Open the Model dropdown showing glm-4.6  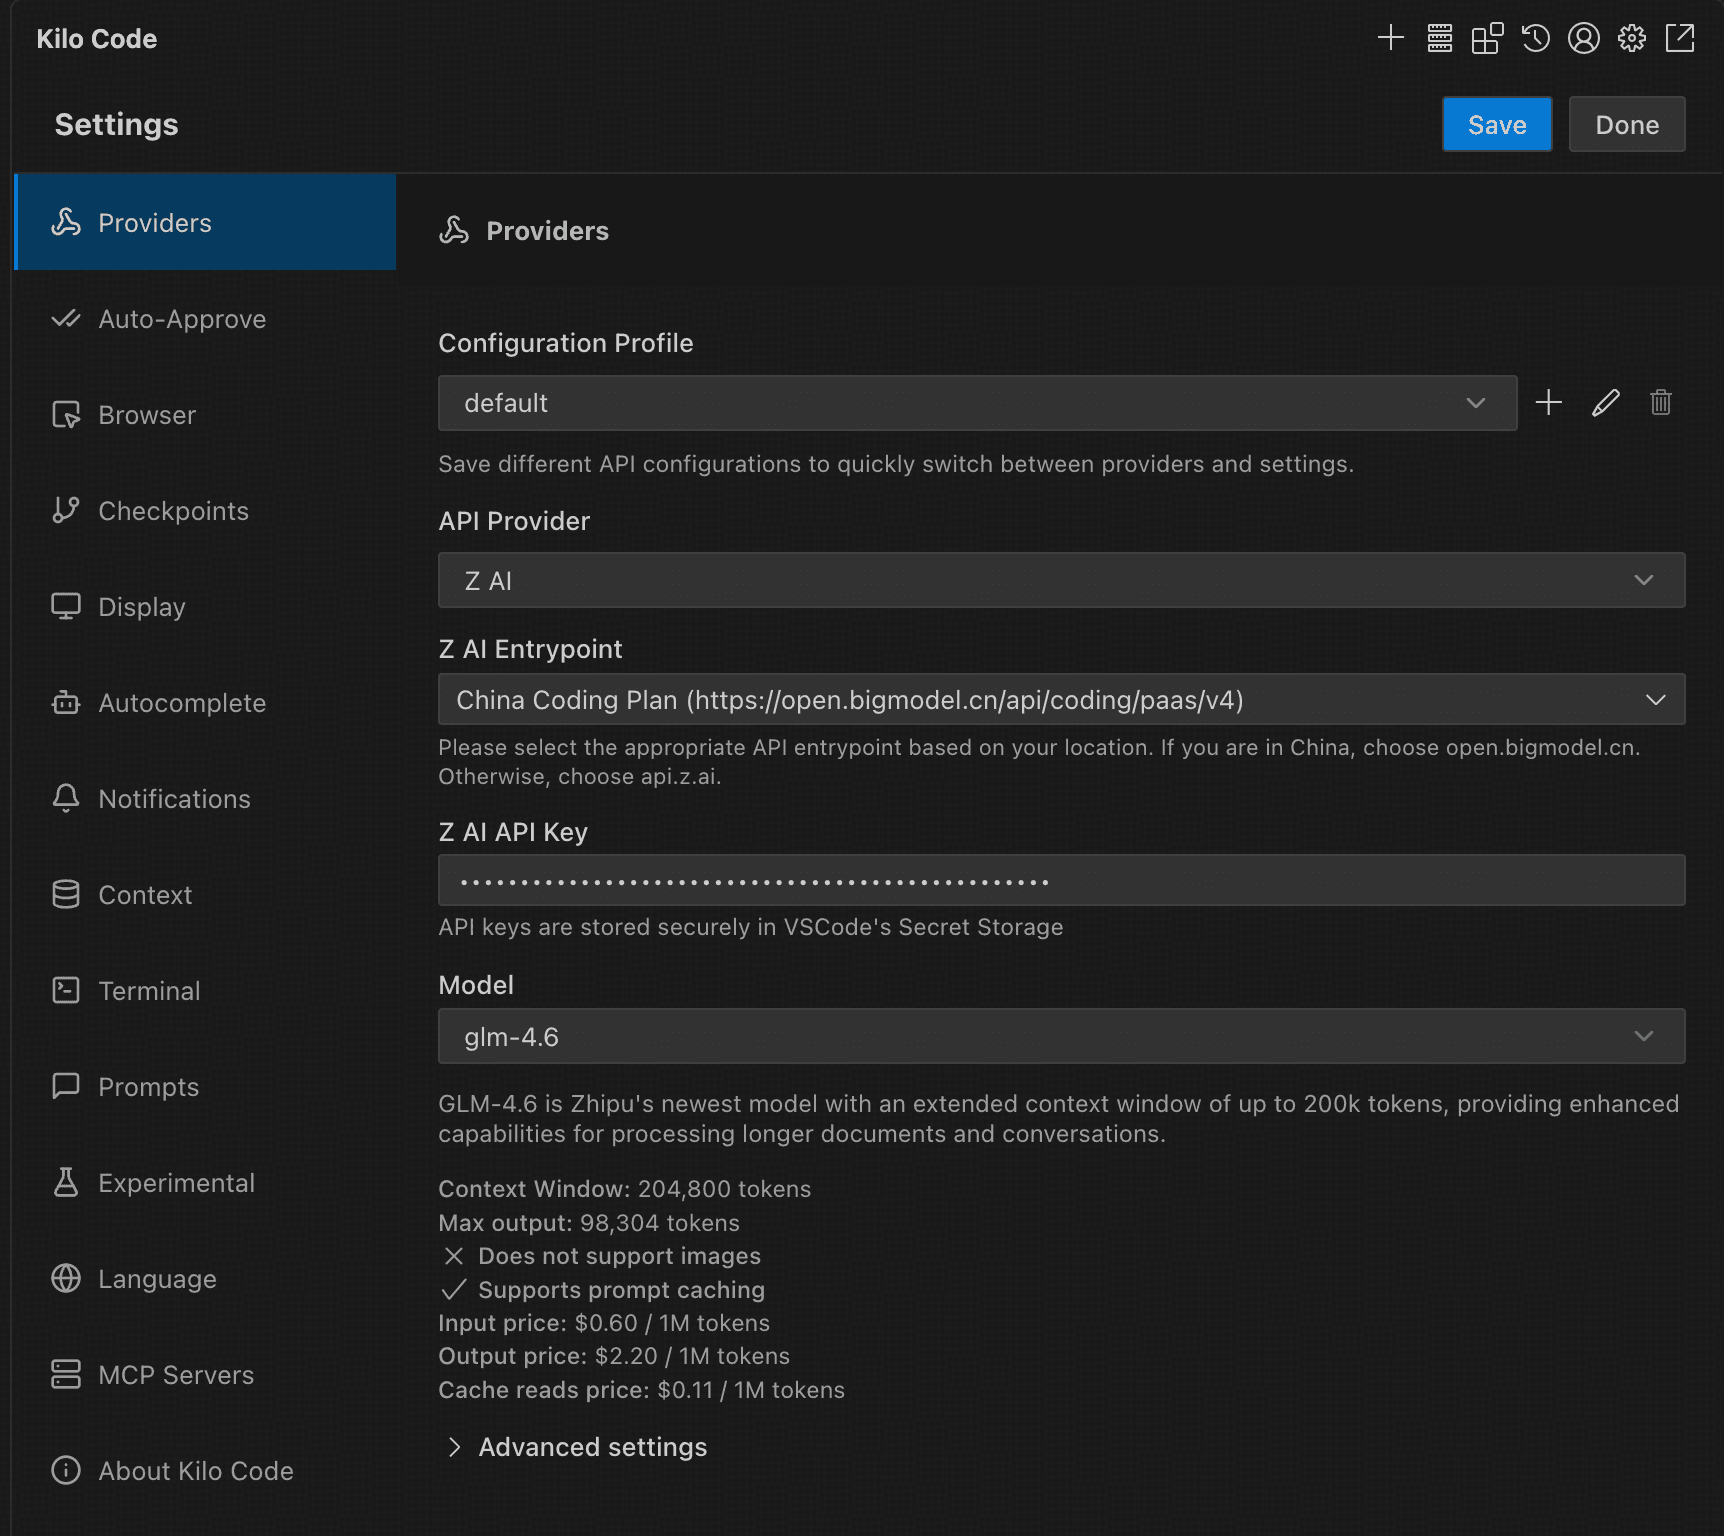point(1061,1037)
